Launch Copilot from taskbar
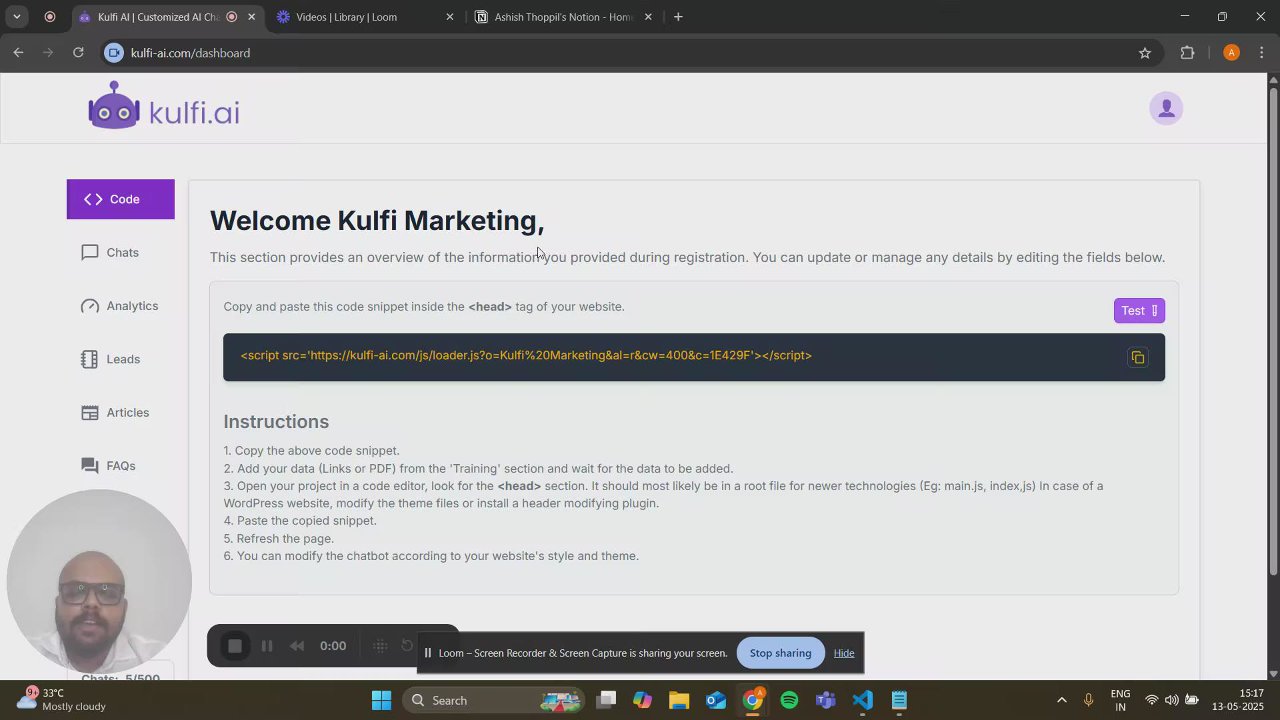The image size is (1280, 720). [642, 700]
